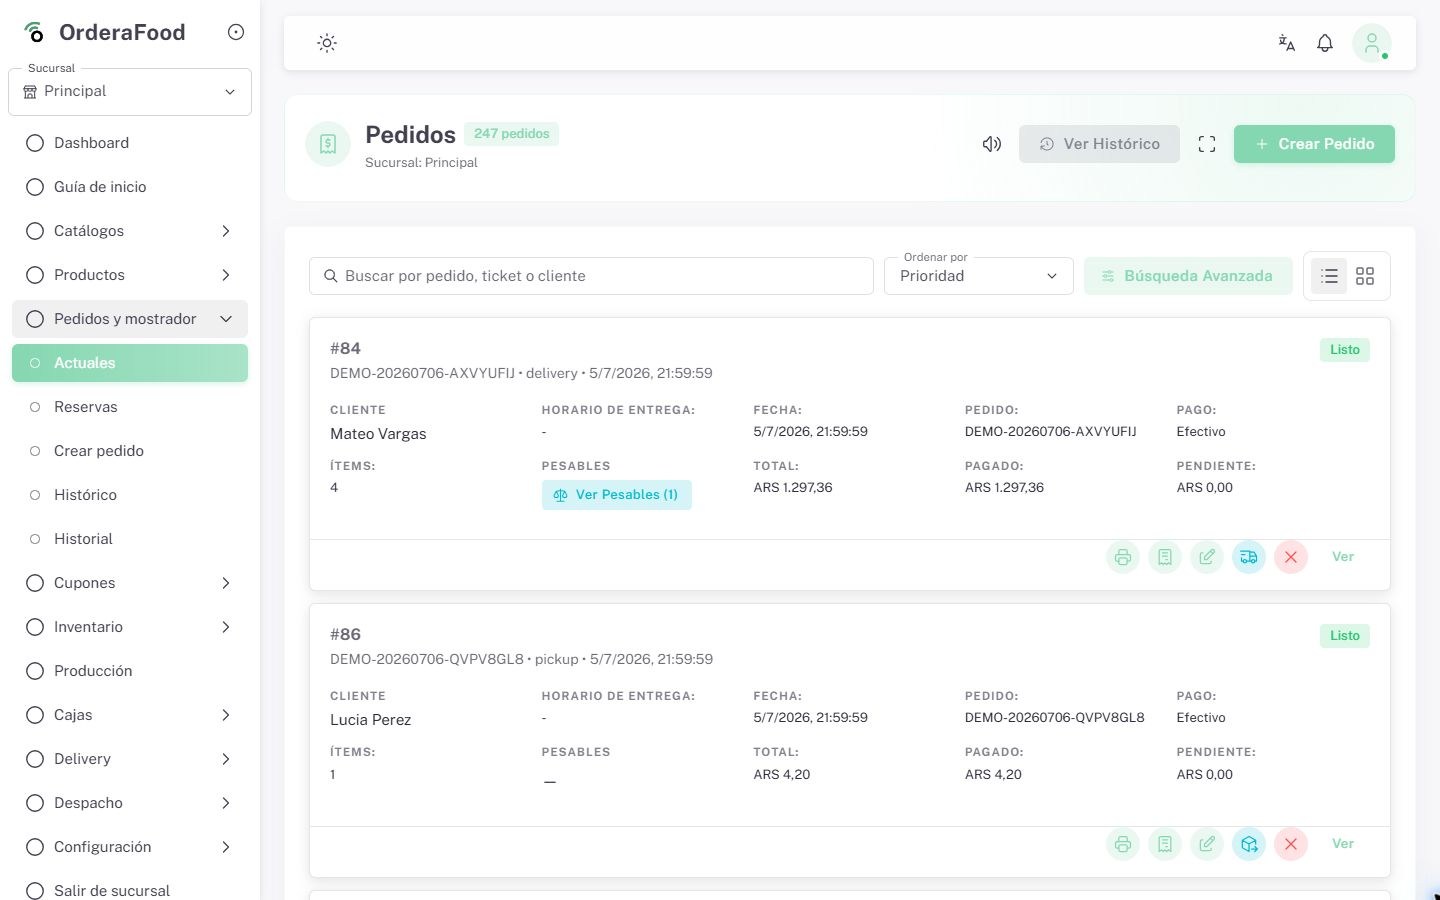Dispatch order #84 with truck icon
This screenshot has height=900, width=1440.
pyautogui.click(x=1249, y=557)
